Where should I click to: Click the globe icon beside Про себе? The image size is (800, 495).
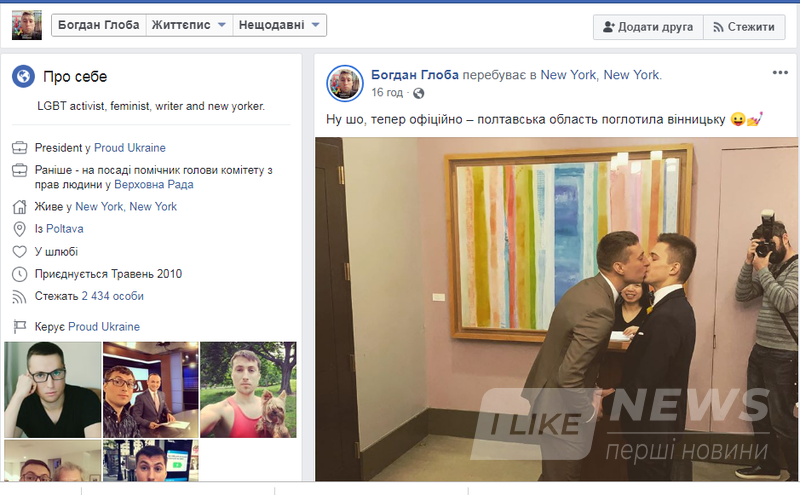[x=23, y=77]
